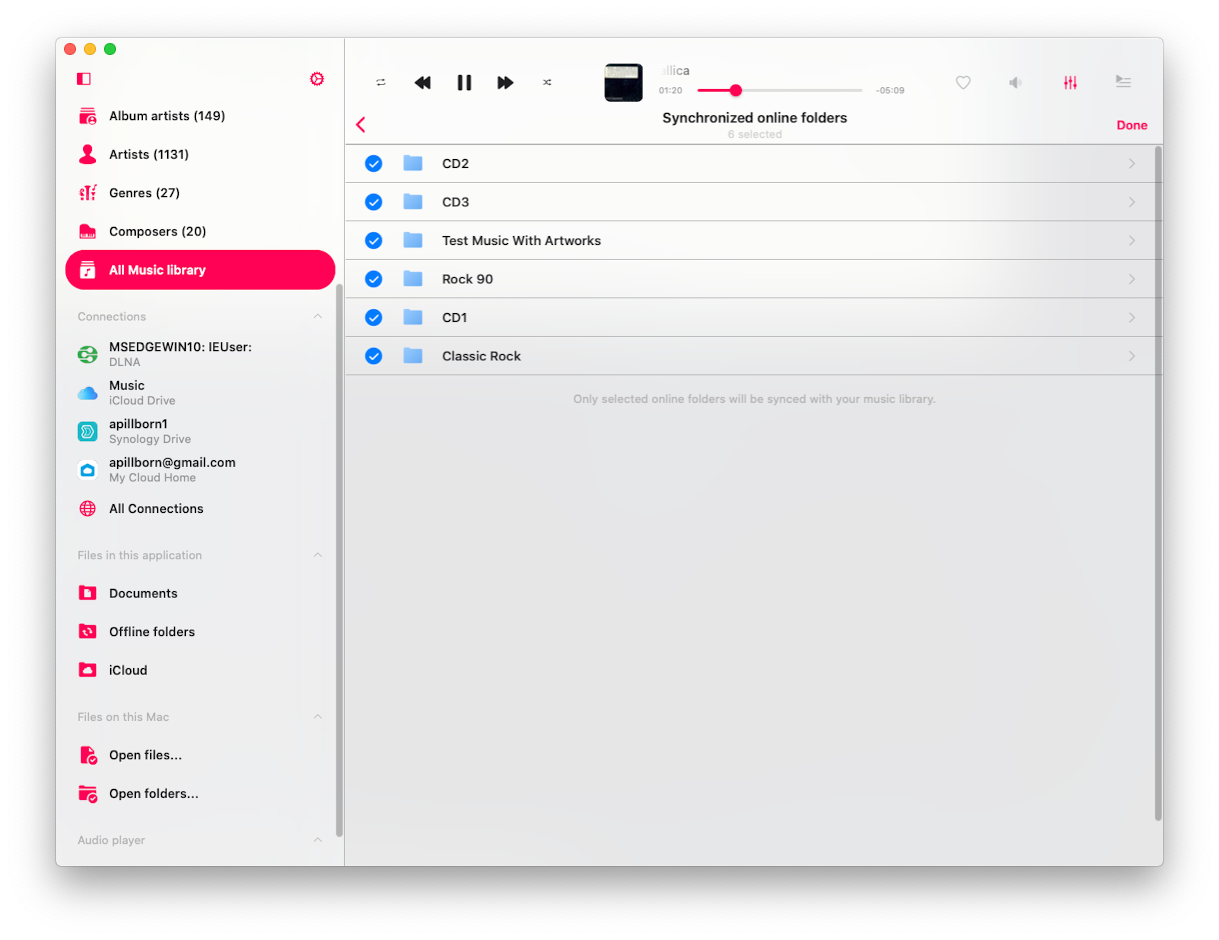This screenshot has width=1219, height=940.
Task: Deselect the CD2 folder checkmark
Action: click(373, 163)
